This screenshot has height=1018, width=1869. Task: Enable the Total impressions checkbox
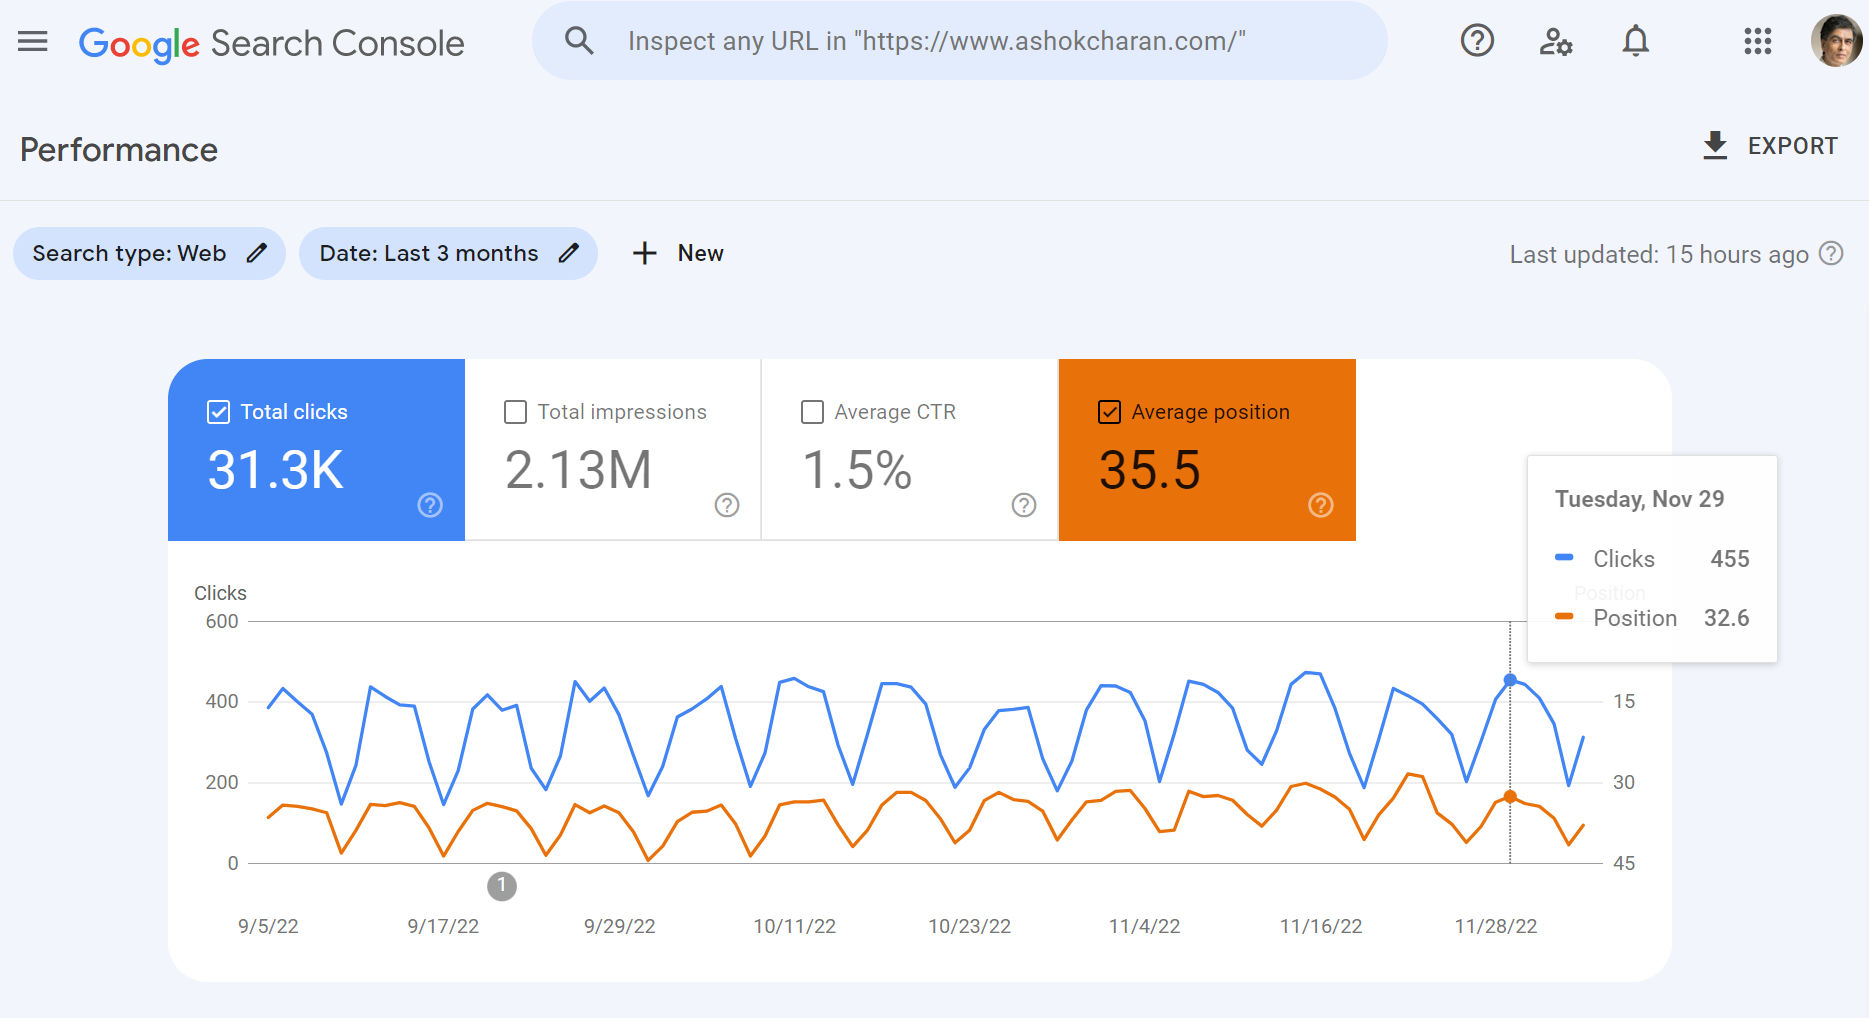515,412
